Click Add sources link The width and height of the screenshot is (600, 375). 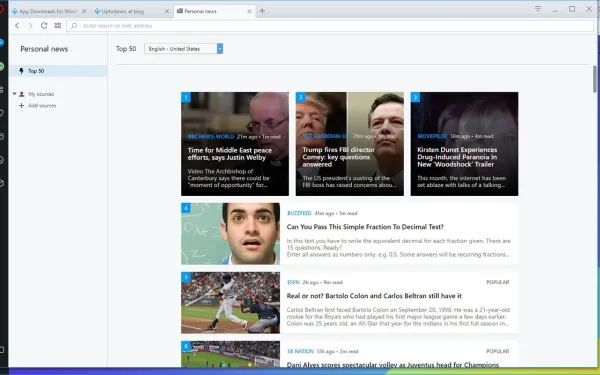pyautogui.click(x=42, y=106)
